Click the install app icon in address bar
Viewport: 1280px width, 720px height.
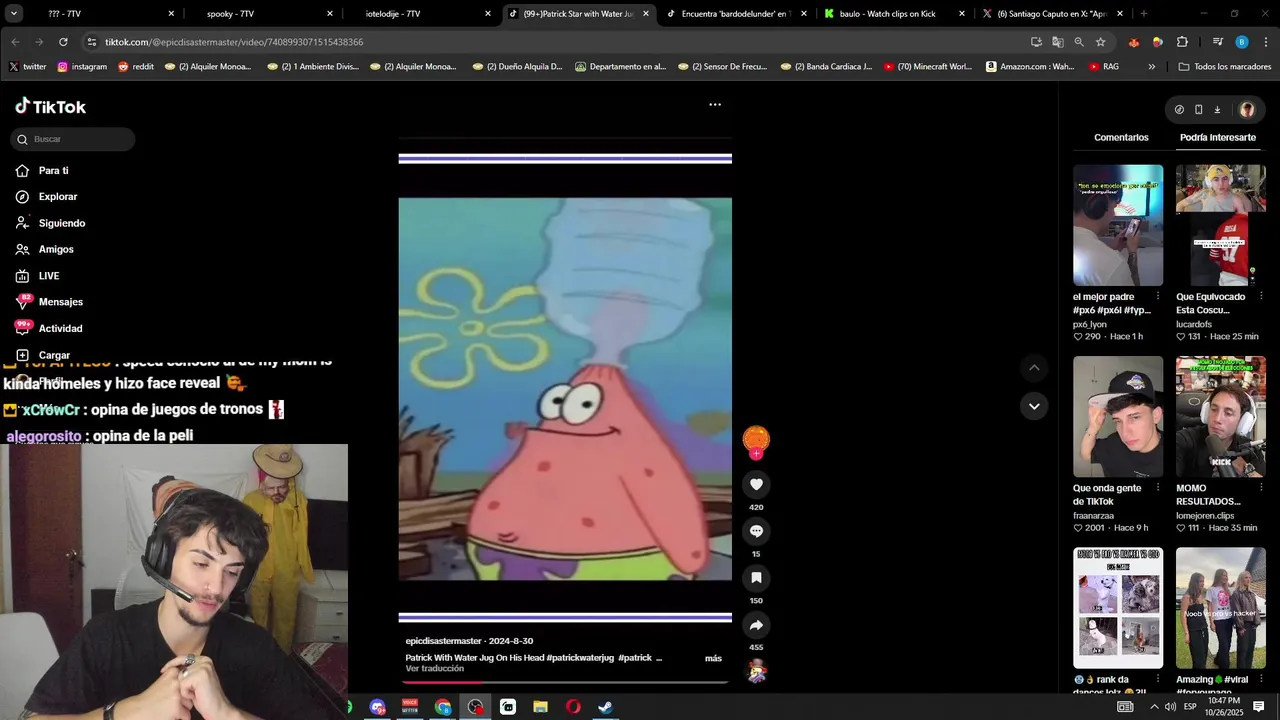(1036, 42)
